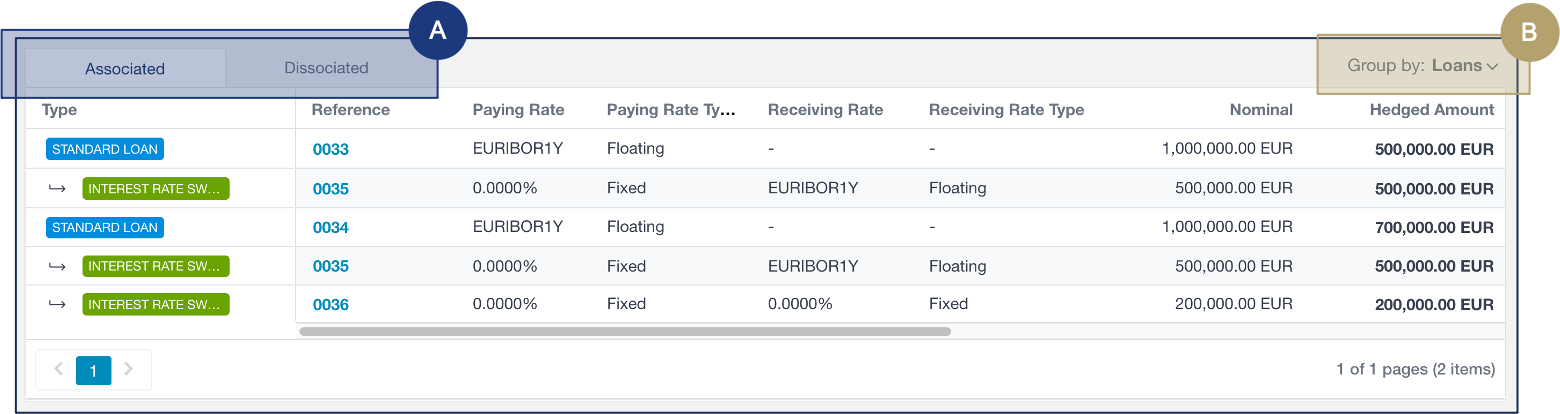Open loan reference 0034 link
1560x414 pixels.
(331, 228)
